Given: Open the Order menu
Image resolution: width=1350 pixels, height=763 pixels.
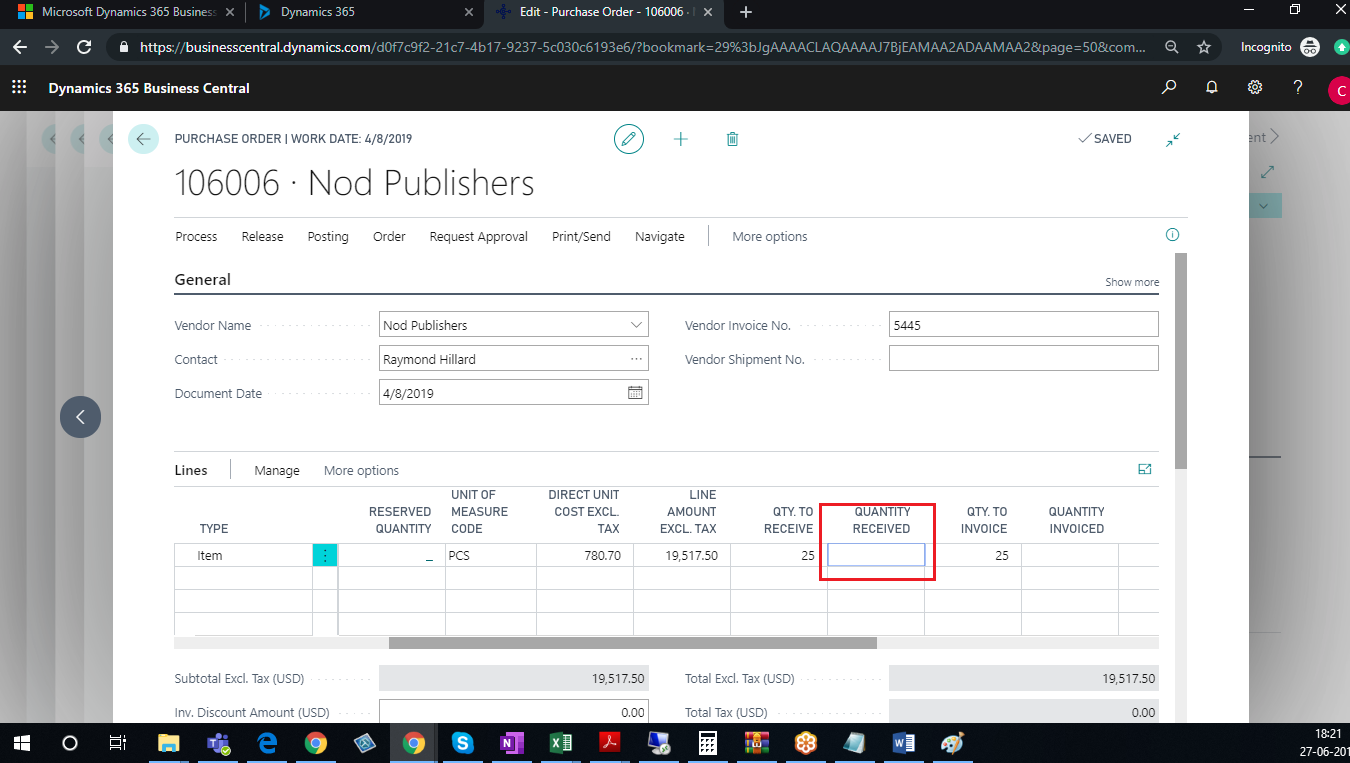Looking at the screenshot, I should pyautogui.click(x=389, y=237).
